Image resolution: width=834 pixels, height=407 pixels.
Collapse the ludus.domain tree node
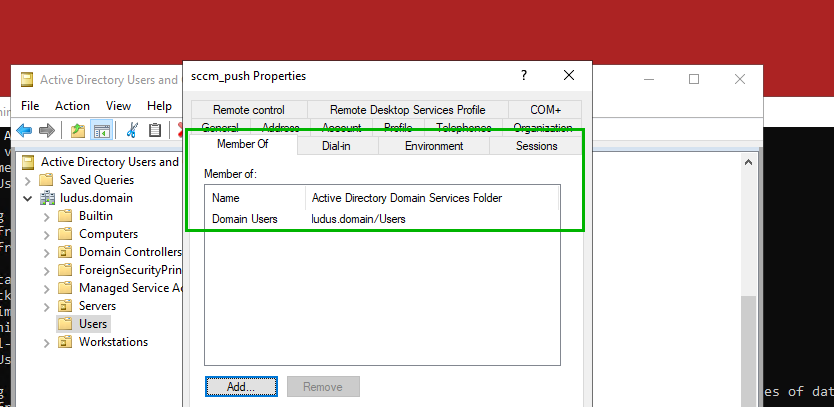click(x=28, y=198)
